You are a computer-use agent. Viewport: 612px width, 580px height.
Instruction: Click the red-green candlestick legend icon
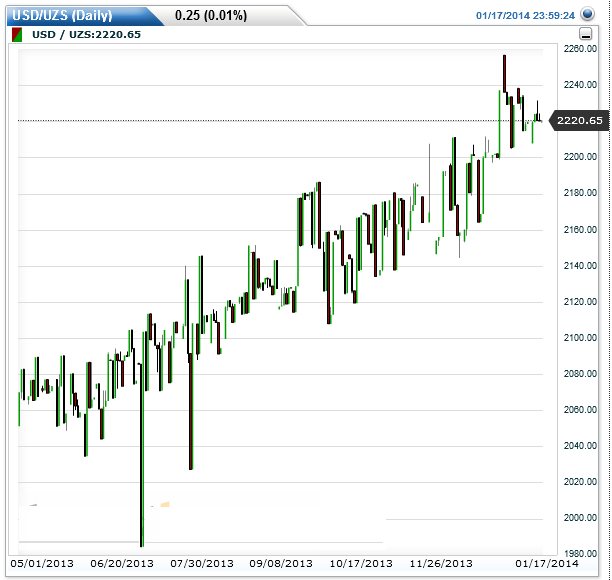17,34
